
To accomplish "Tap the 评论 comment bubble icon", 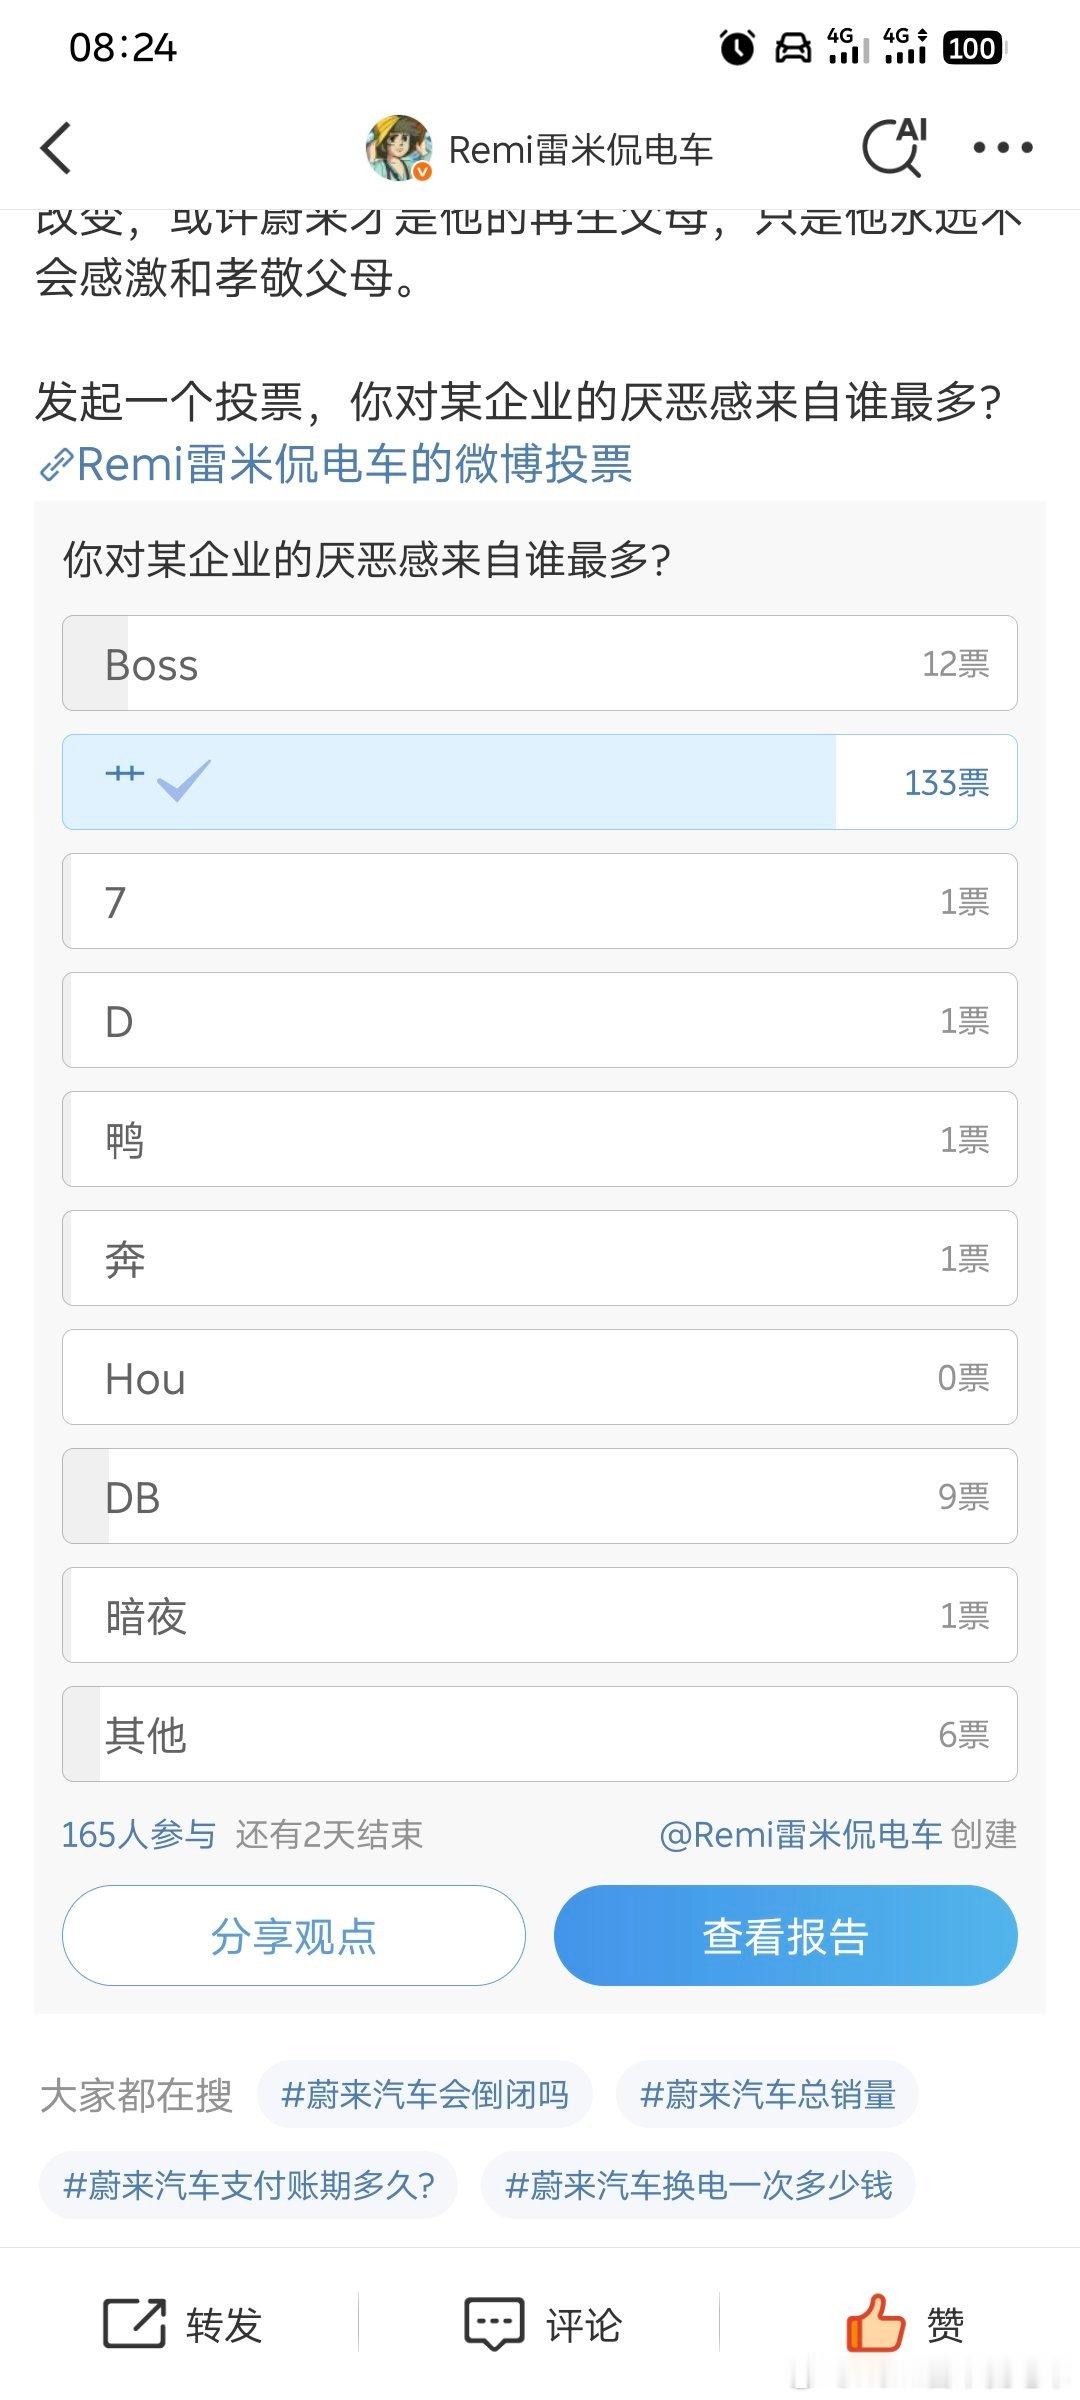I will (494, 2323).
